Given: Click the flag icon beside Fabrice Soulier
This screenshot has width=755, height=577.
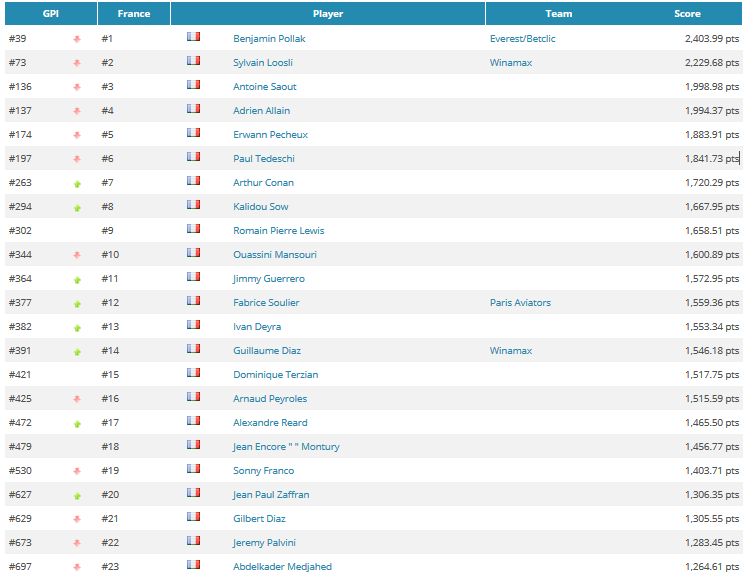Looking at the screenshot, I should point(194,301).
